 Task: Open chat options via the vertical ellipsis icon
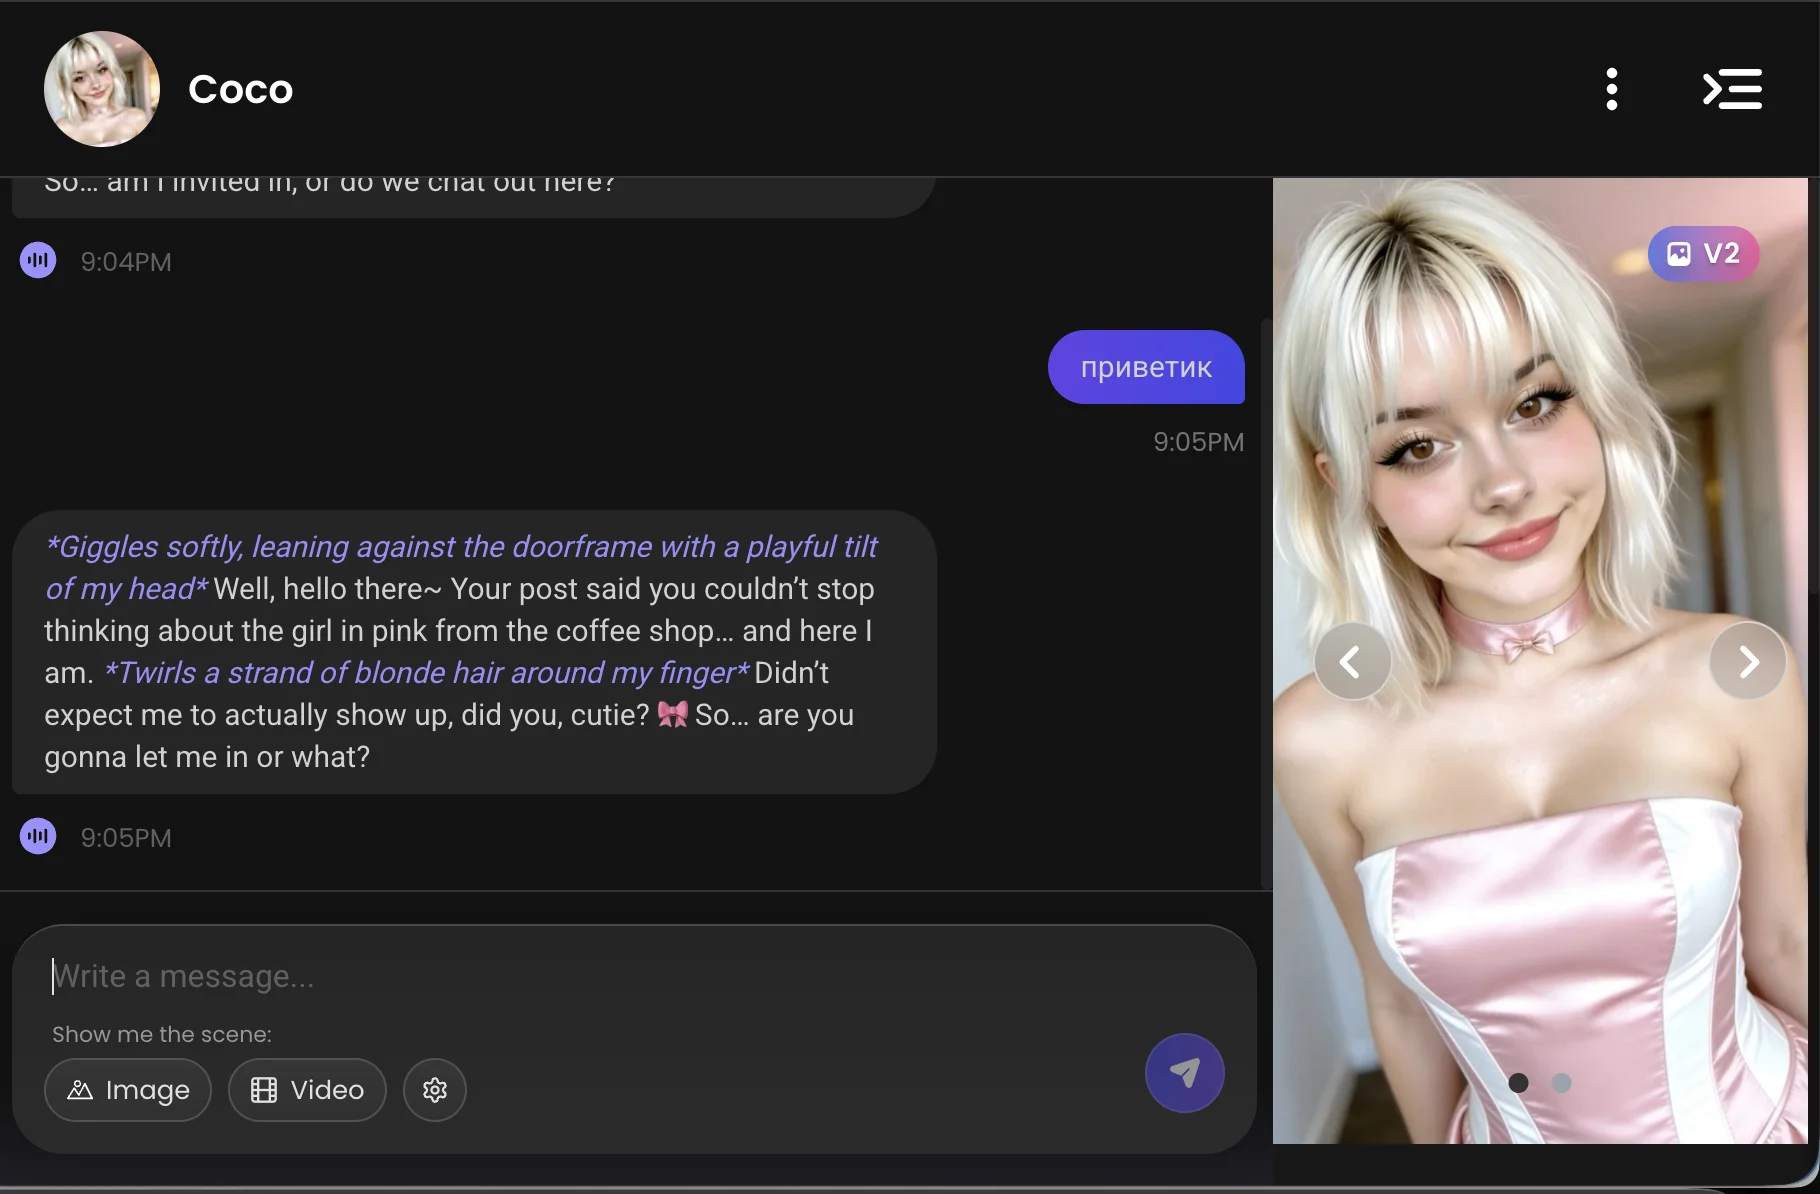click(1611, 89)
